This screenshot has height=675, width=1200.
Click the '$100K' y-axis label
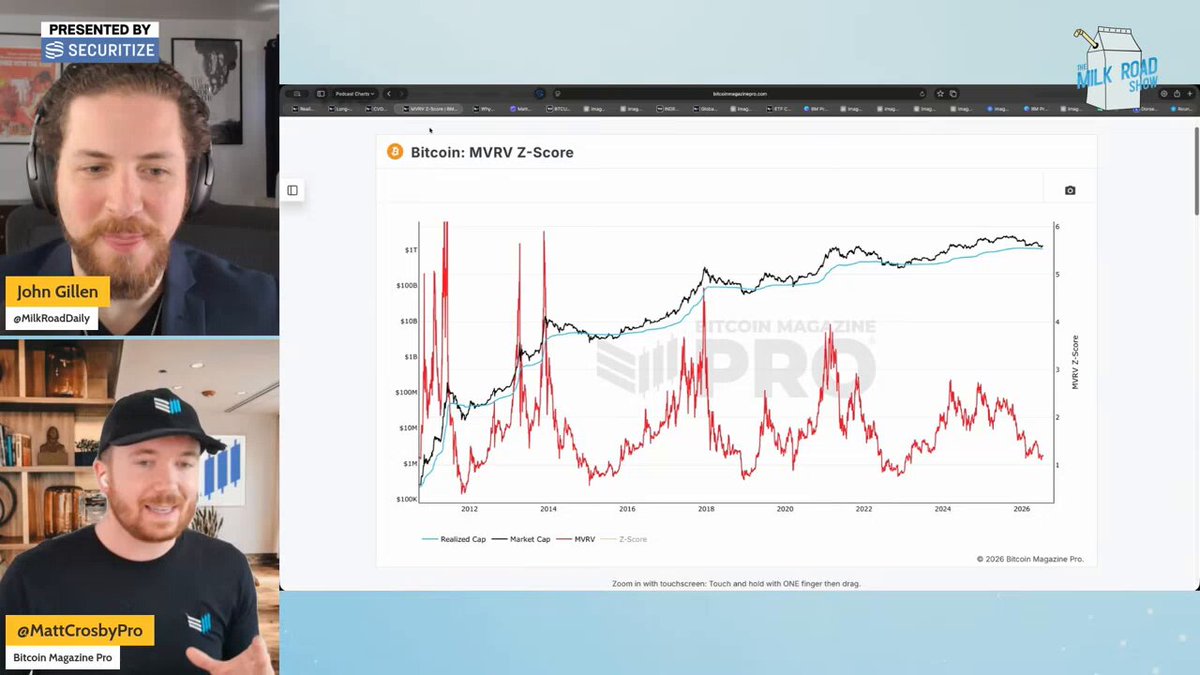407,499
